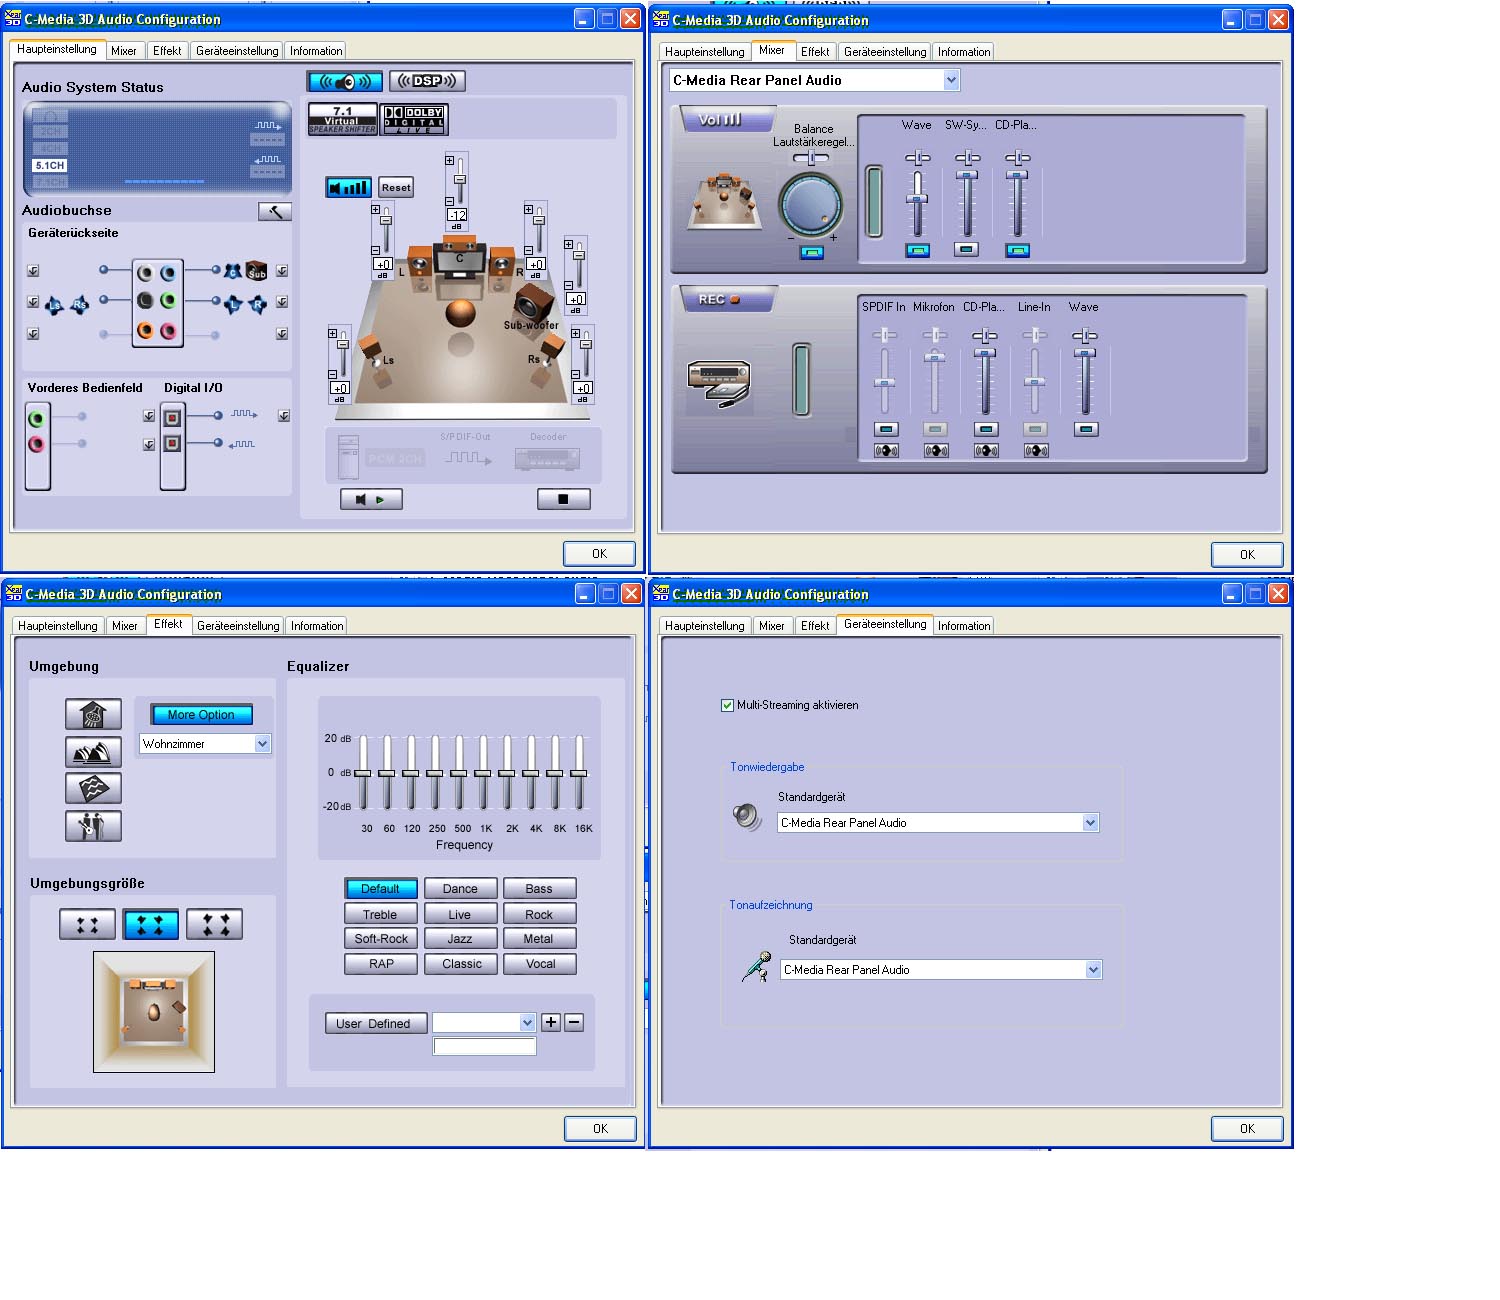Image resolution: width=1500 pixels, height=1300 pixels.
Task: Click the microphone icon in Tonaufzeichnung
Action: coord(756,967)
